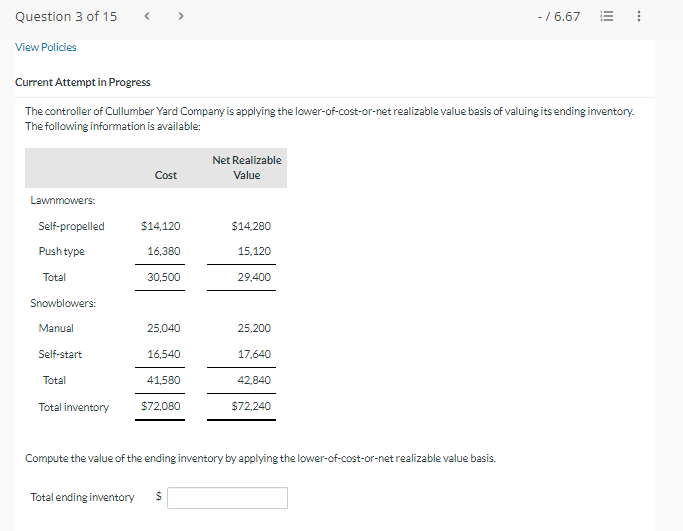The width and height of the screenshot is (683, 531).
Task: Select the Net Realizable Value column header
Action: click(246, 167)
